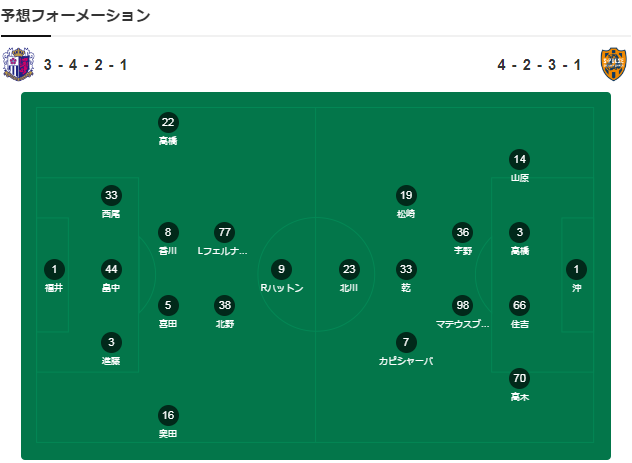Select player number 70 高木 marker

tap(520, 378)
